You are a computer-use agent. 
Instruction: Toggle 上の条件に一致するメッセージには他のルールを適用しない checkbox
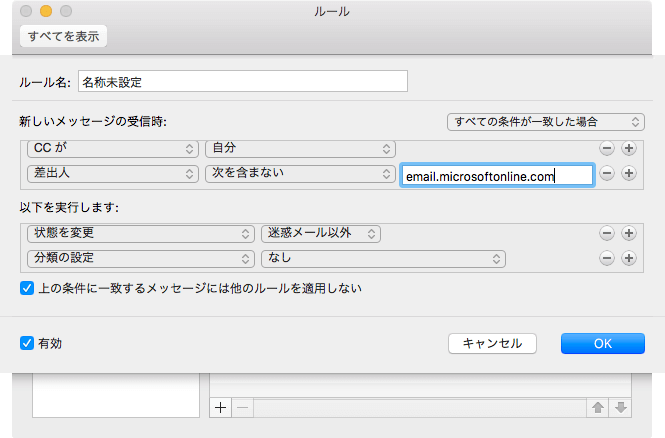pos(27,288)
